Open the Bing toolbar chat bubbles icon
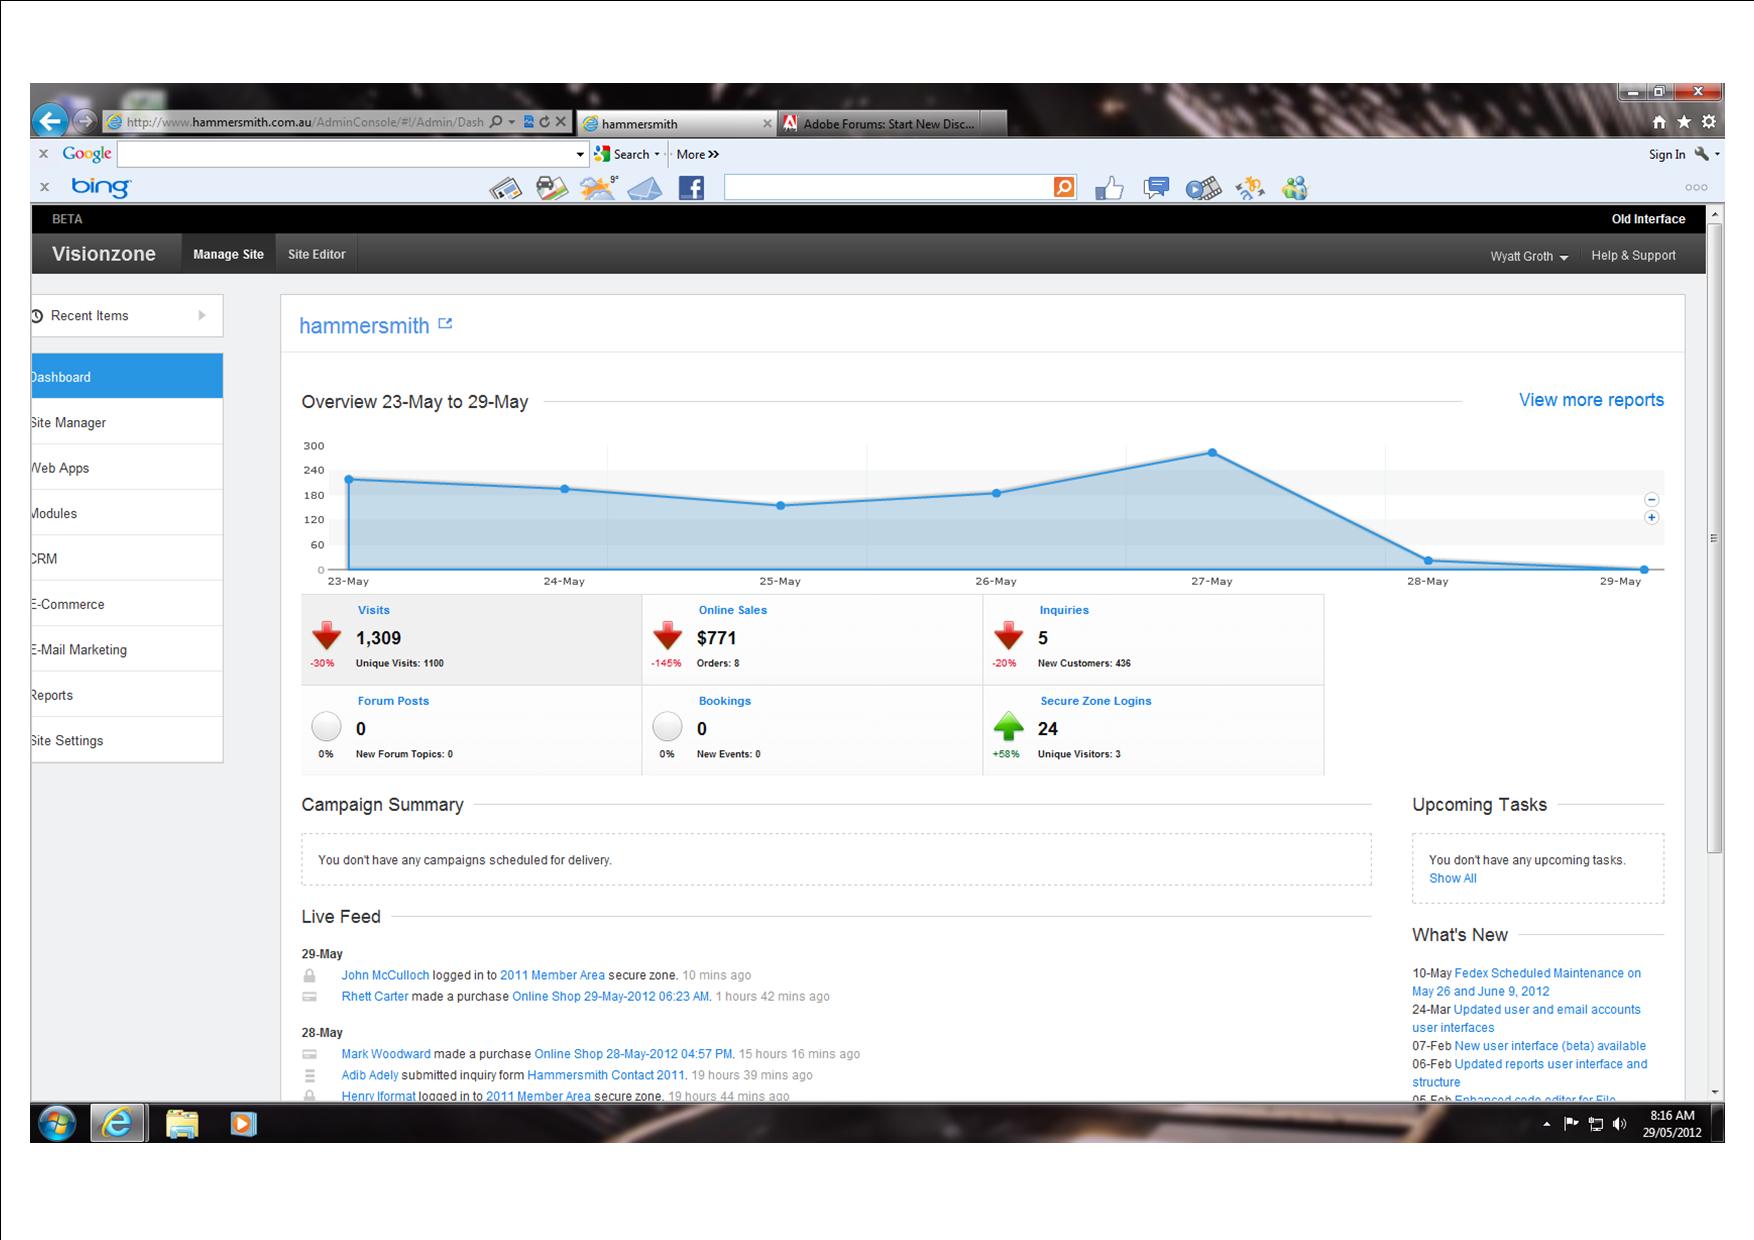The width and height of the screenshot is (1754, 1240). pos(1156,188)
